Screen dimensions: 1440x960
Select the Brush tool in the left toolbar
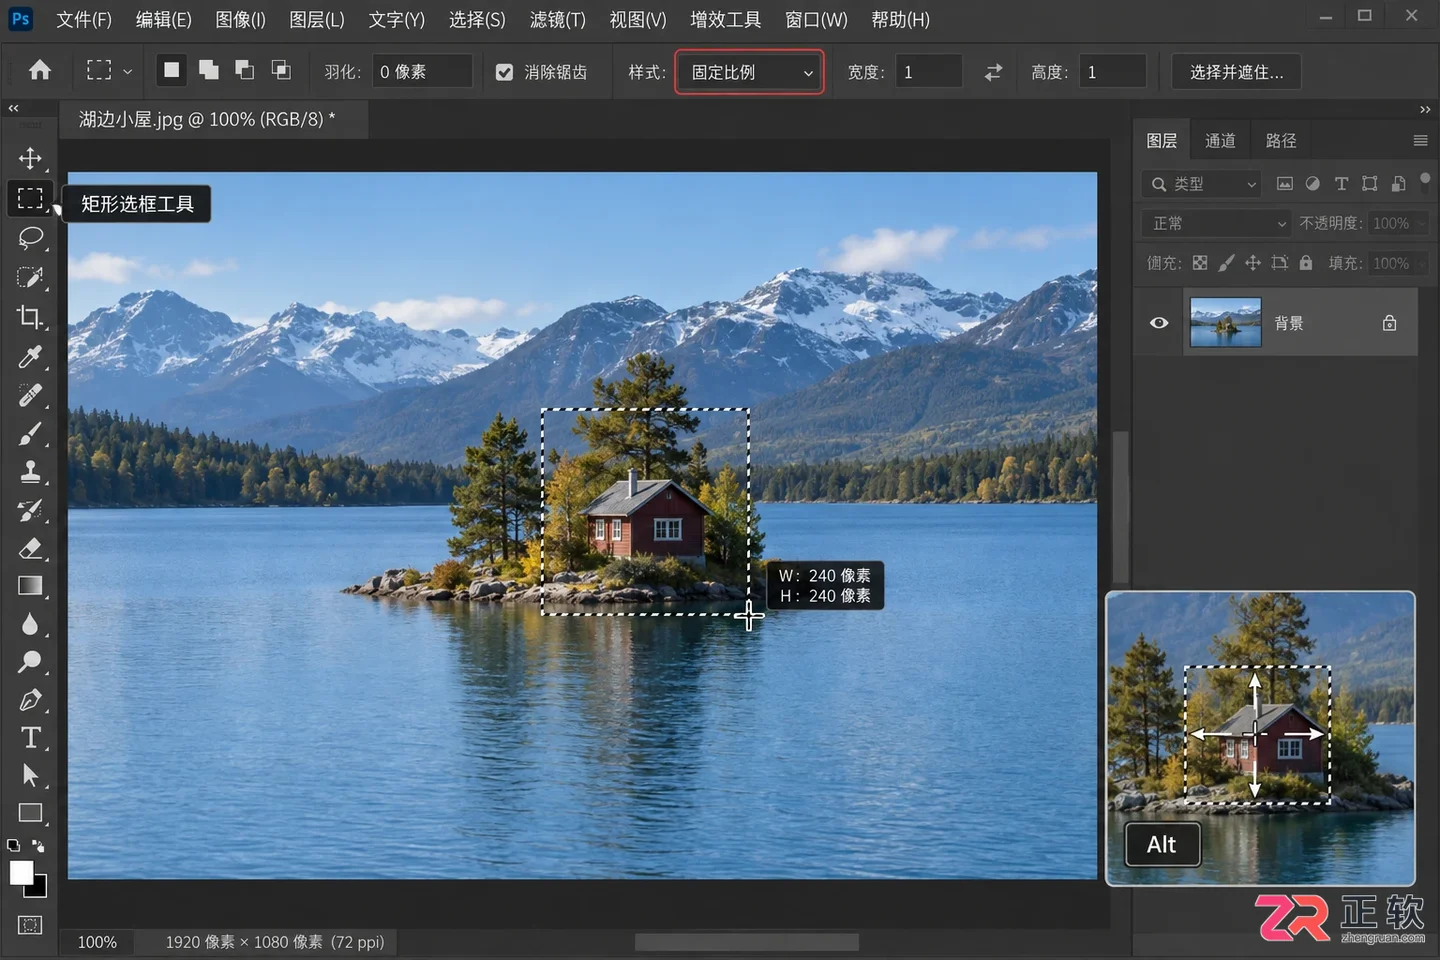click(x=30, y=434)
